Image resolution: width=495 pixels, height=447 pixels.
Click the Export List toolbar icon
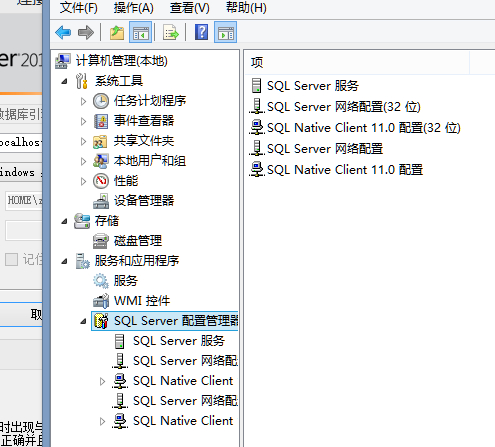171,33
